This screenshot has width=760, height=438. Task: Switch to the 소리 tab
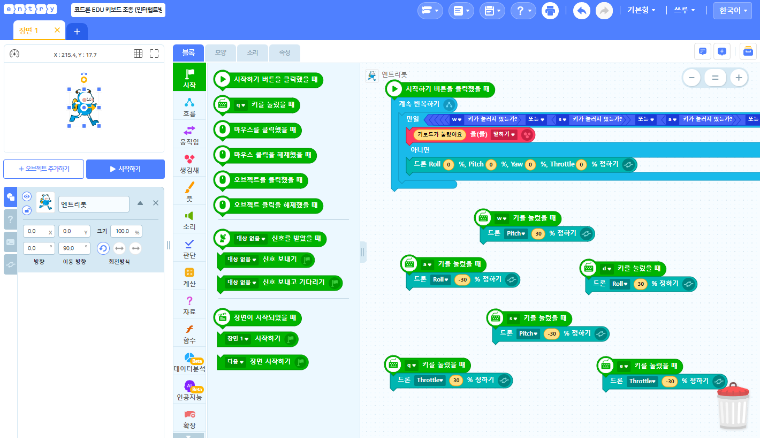coord(252,52)
